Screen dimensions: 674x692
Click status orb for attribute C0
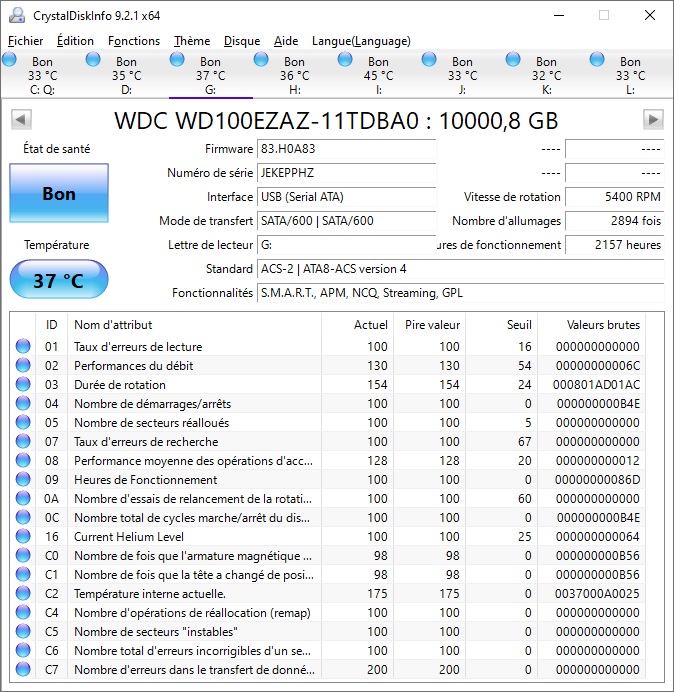pyautogui.click(x=23, y=555)
